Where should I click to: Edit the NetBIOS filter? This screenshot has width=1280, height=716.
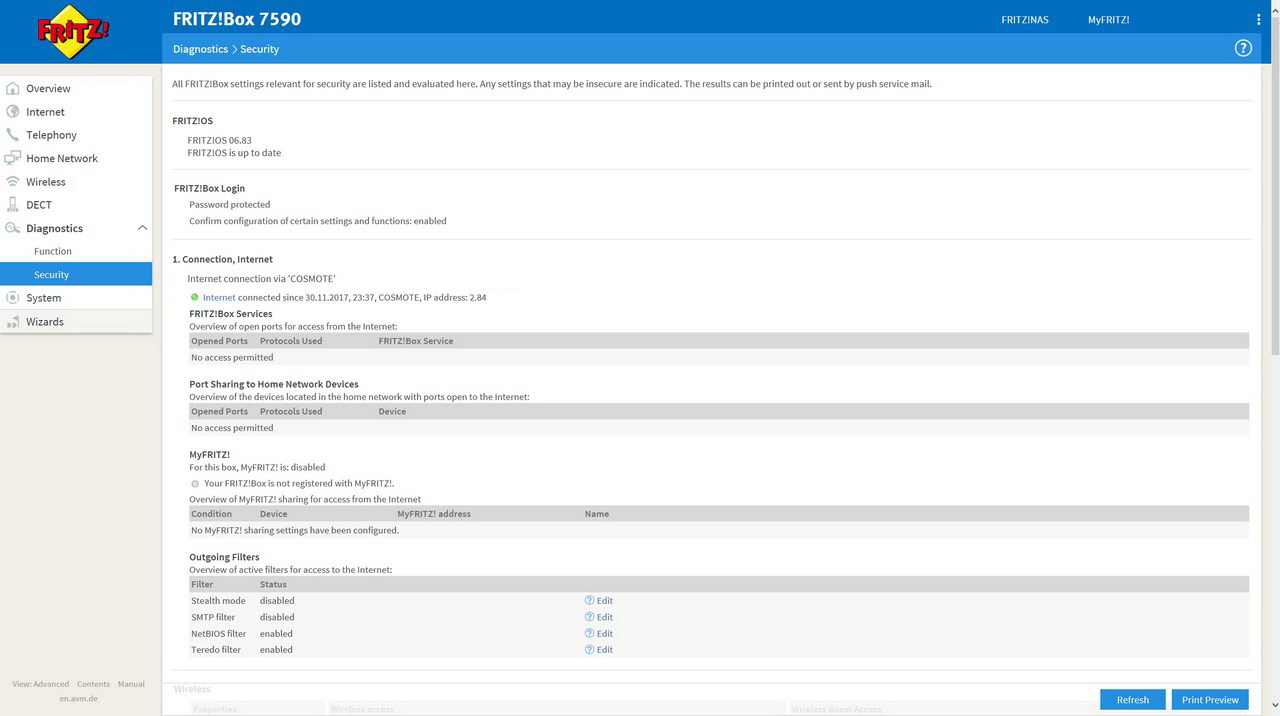tap(604, 633)
